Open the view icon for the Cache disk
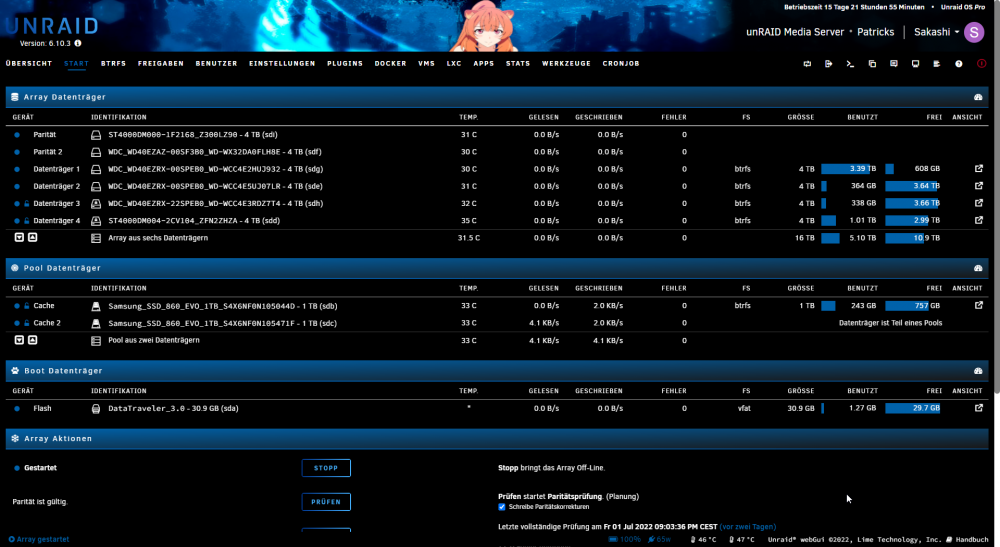 978,305
